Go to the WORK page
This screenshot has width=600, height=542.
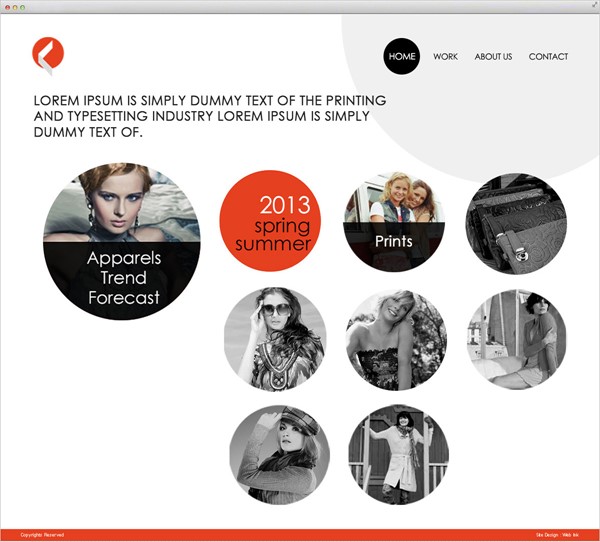click(x=445, y=57)
